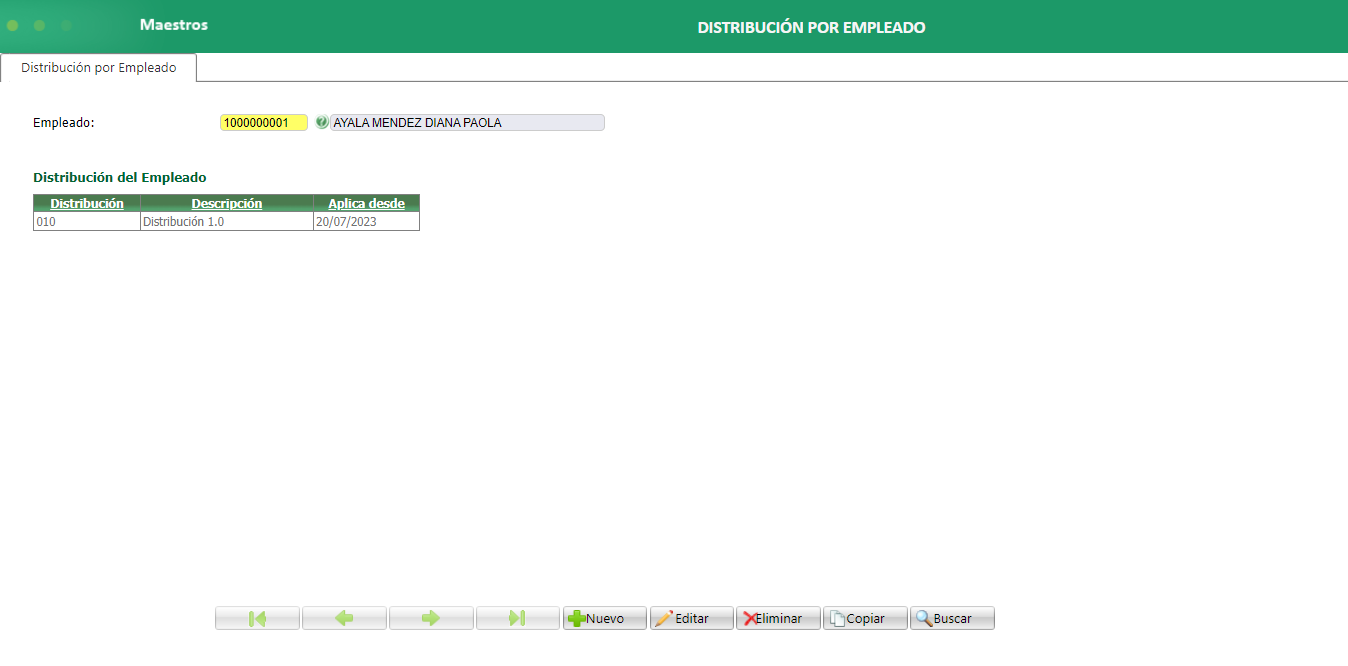Click the Descripción column header link
The image size is (1348, 666).
[x=226, y=203]
